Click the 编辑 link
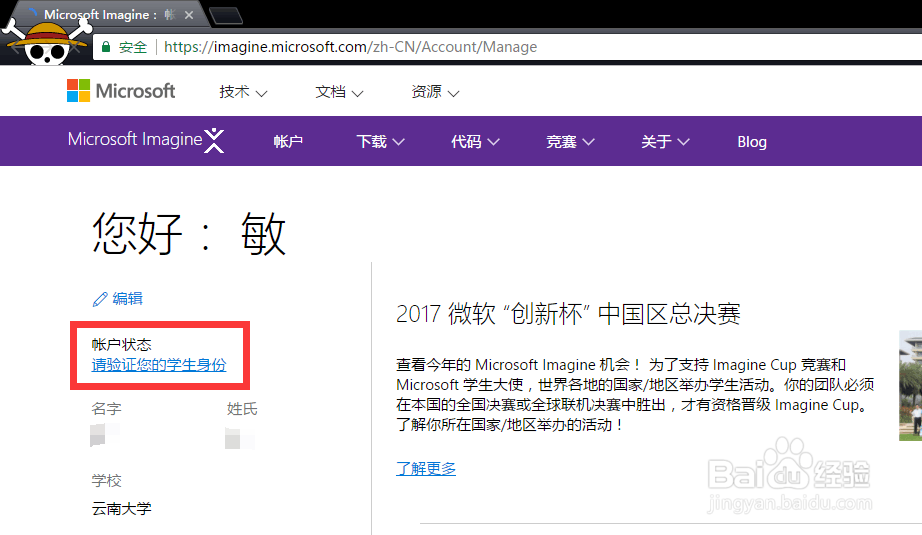This screenshot has width=922, height=535. pyautogui.click(x=128, y=299)
